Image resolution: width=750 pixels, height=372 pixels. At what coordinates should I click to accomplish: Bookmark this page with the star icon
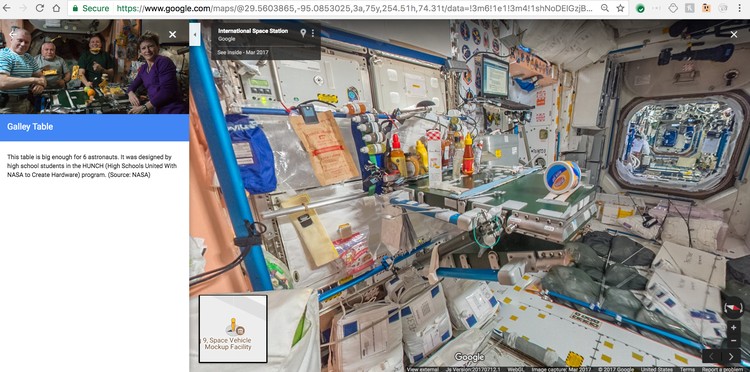click(x=620, y=8)
